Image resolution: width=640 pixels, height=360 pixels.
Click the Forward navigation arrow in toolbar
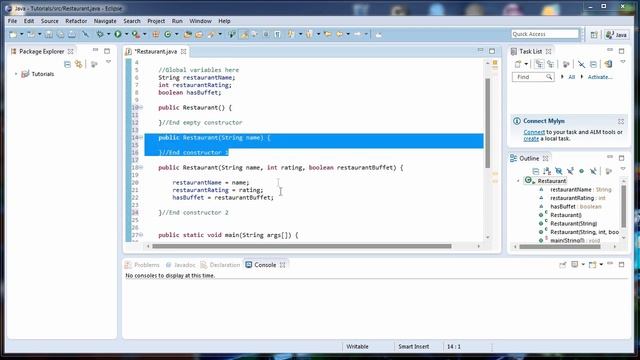[358, 35]
